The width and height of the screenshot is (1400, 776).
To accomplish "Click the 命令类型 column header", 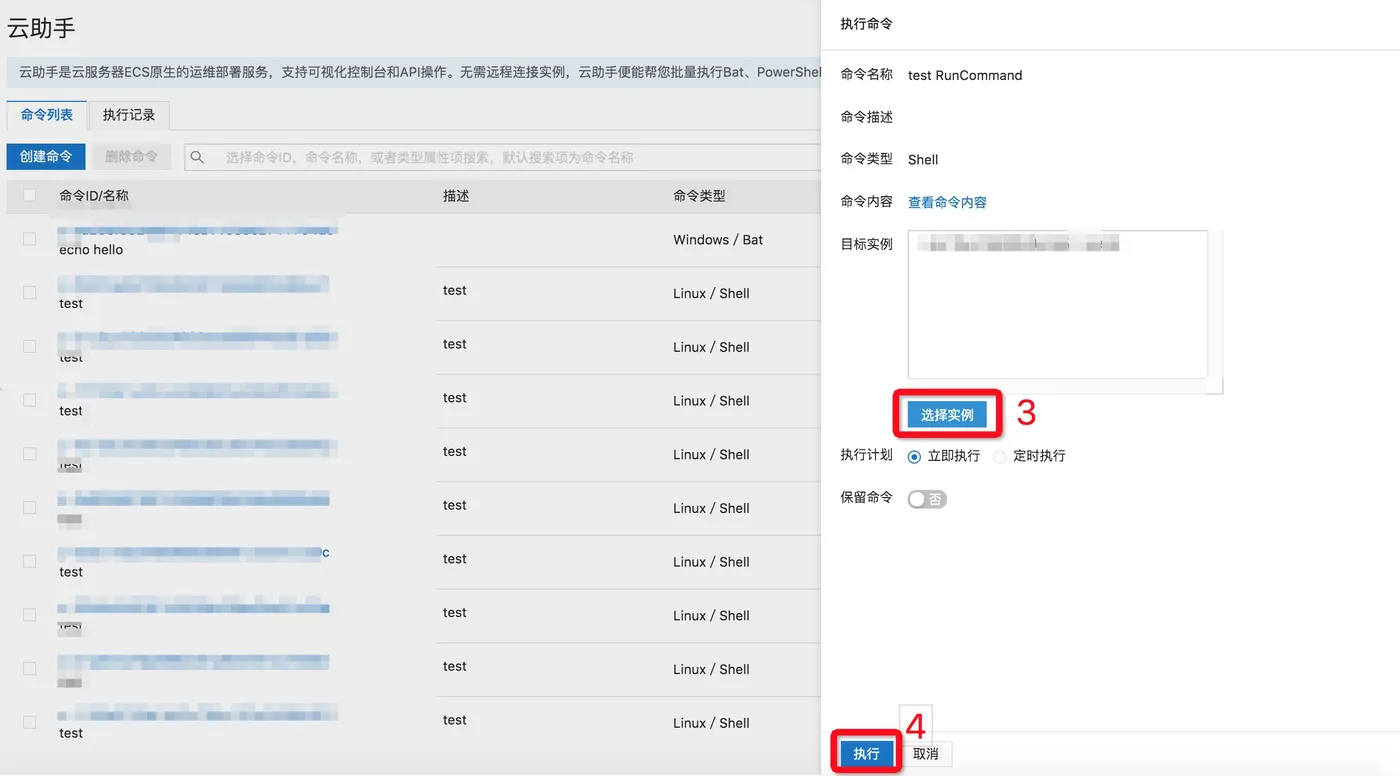I will 699,196.
